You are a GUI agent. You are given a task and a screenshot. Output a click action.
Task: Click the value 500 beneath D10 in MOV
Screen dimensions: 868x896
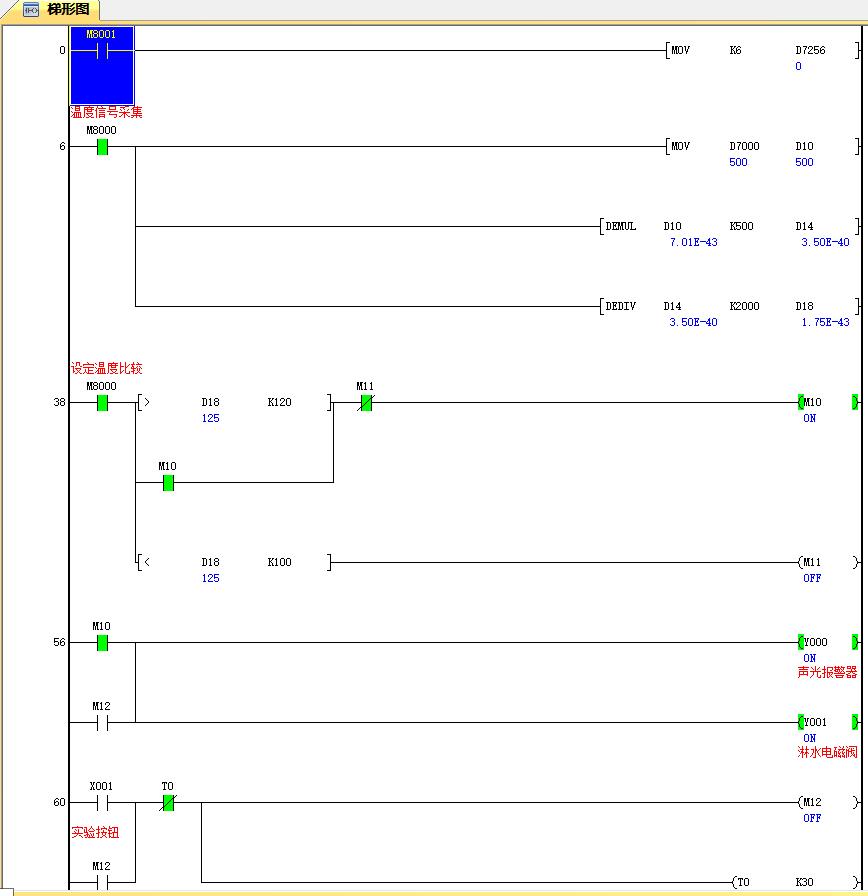pyautogui.click(x=804, y=162)
